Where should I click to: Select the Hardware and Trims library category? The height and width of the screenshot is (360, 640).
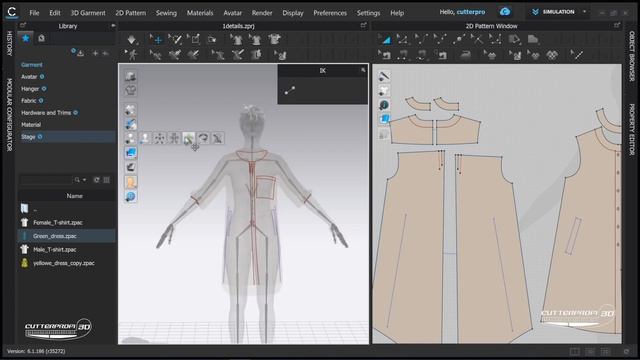[46, 113]
